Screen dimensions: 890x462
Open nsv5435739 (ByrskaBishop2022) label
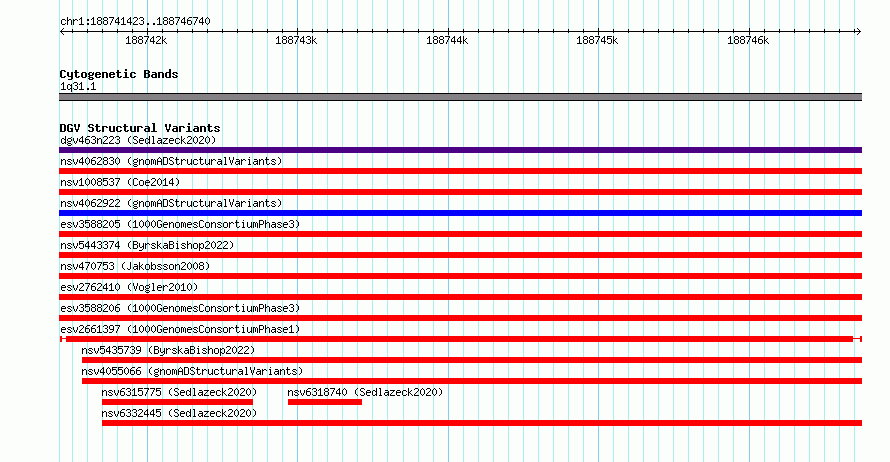tap(168, 350)
